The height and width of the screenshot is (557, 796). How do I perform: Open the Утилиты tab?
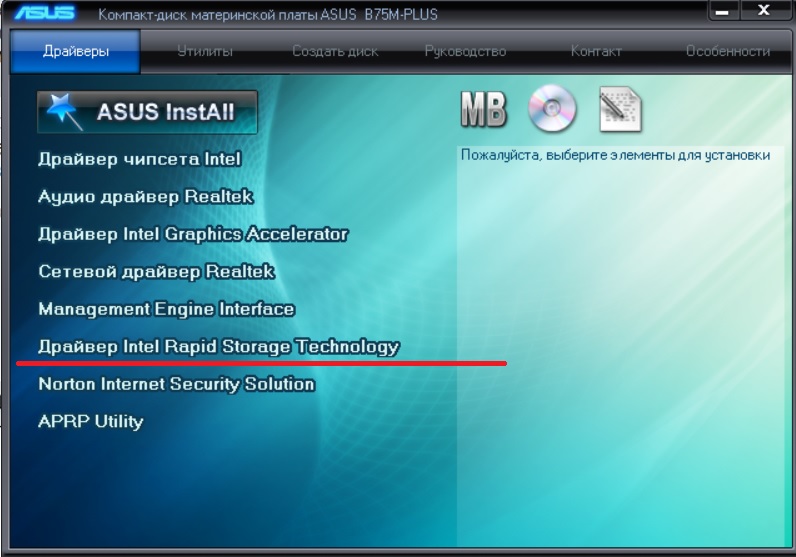point(205,51)
